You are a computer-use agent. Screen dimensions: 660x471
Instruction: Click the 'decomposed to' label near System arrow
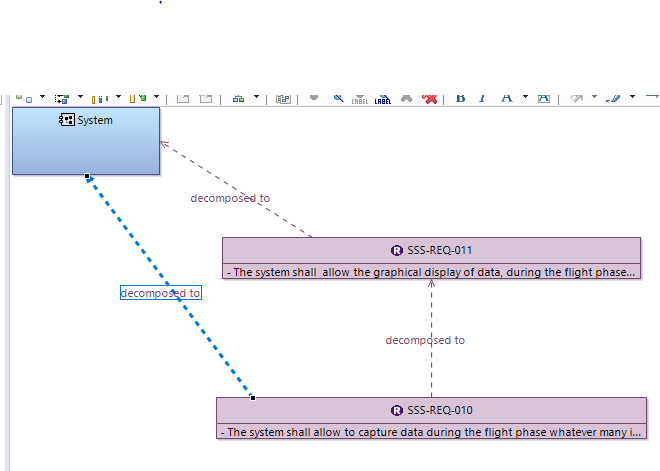(230, 198)
